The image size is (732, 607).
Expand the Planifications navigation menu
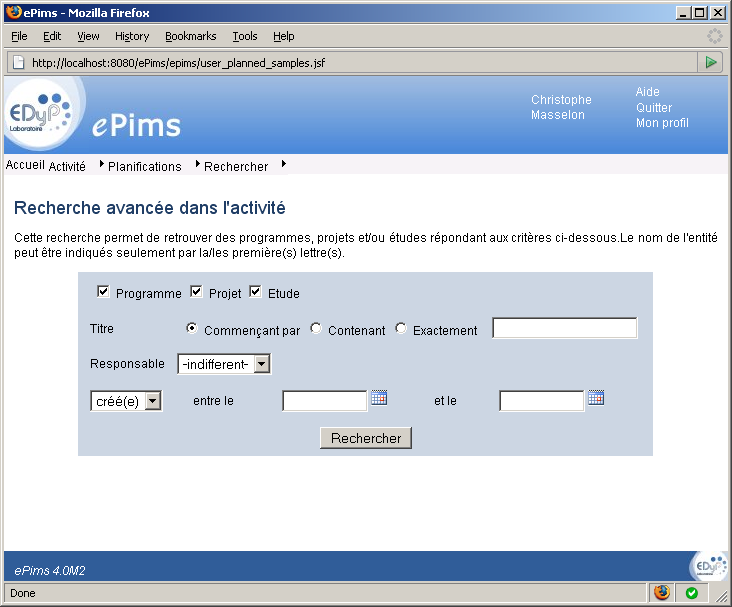pyautogui.click(x=144, y=166)
